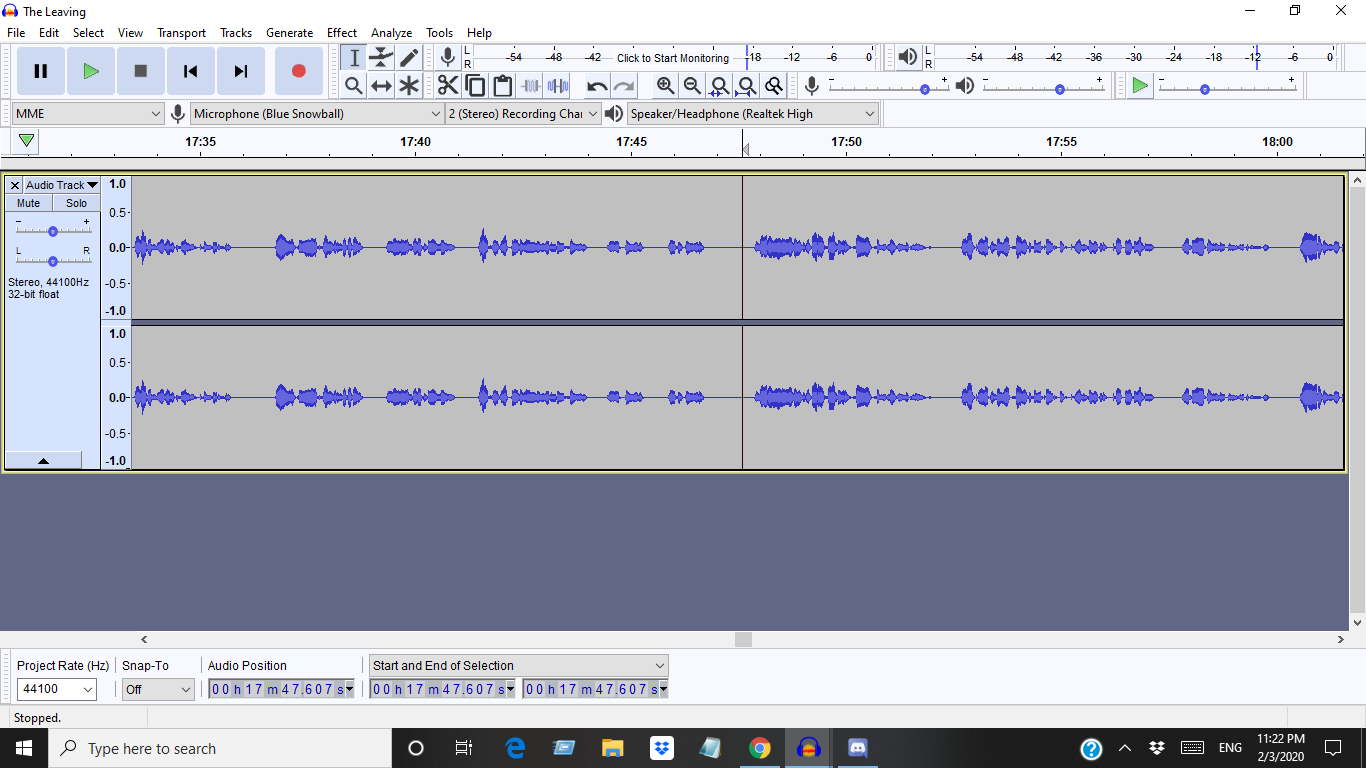Click the Audio Position time field
The height and width of the screenshot is (768, 1366).
tap(280, 689)
